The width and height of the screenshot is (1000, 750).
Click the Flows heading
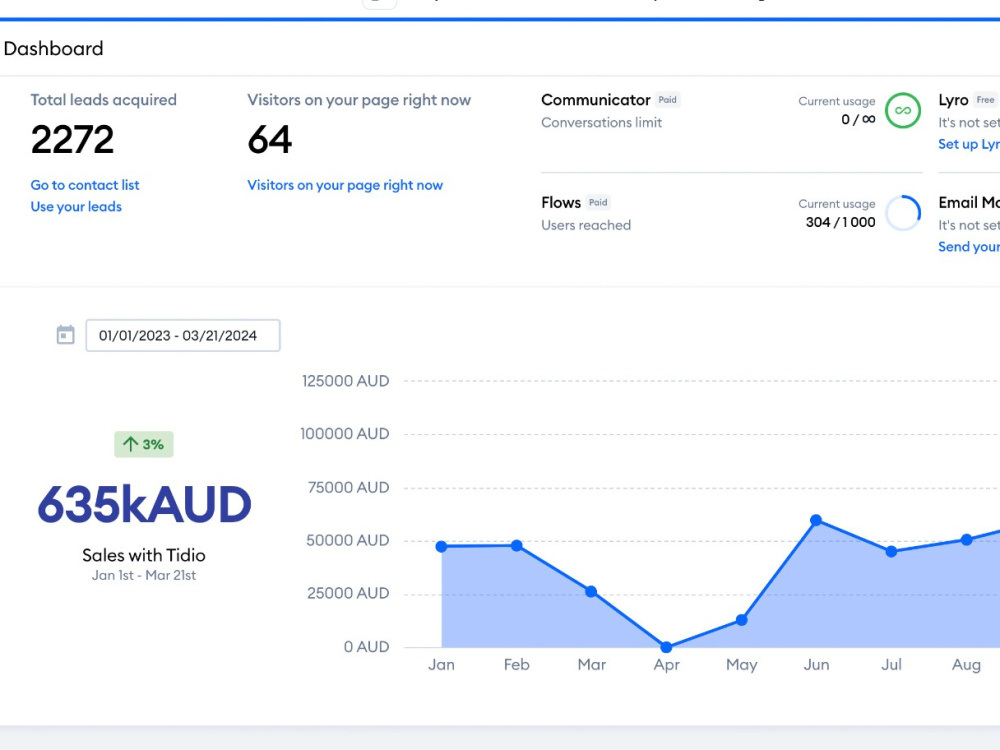click(561, 203)
